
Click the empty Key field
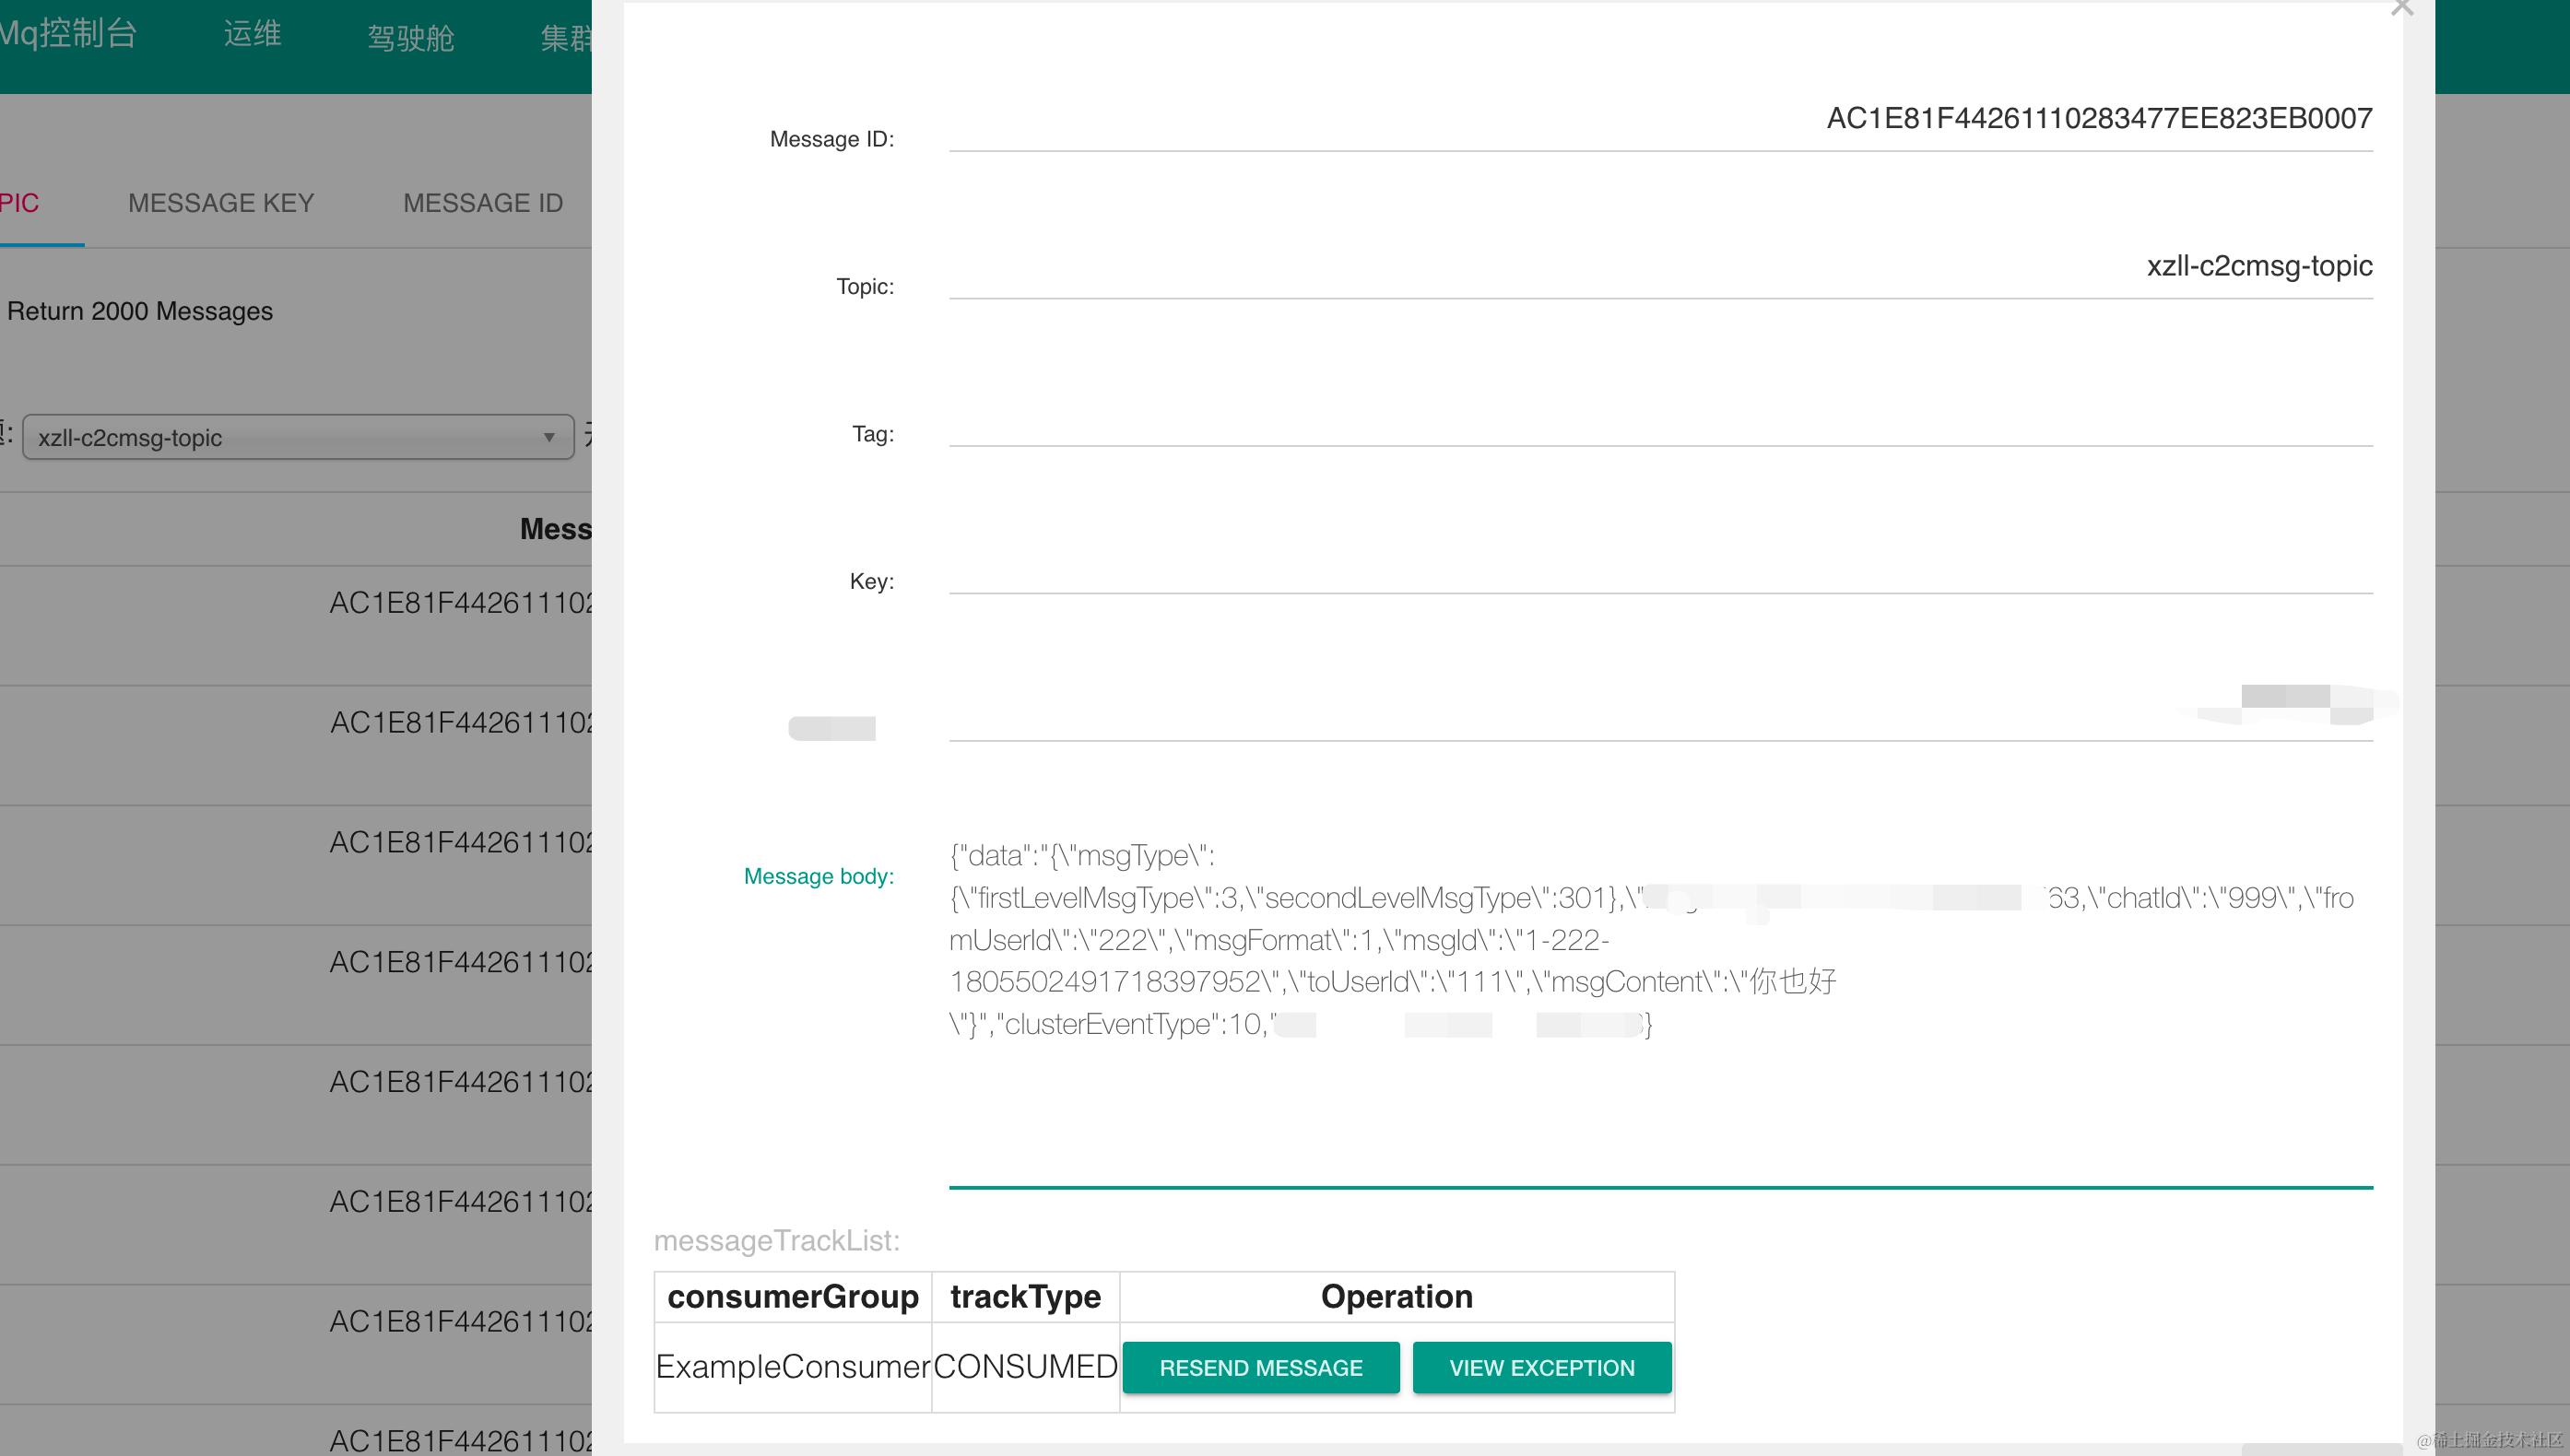tap(1660, 570)
